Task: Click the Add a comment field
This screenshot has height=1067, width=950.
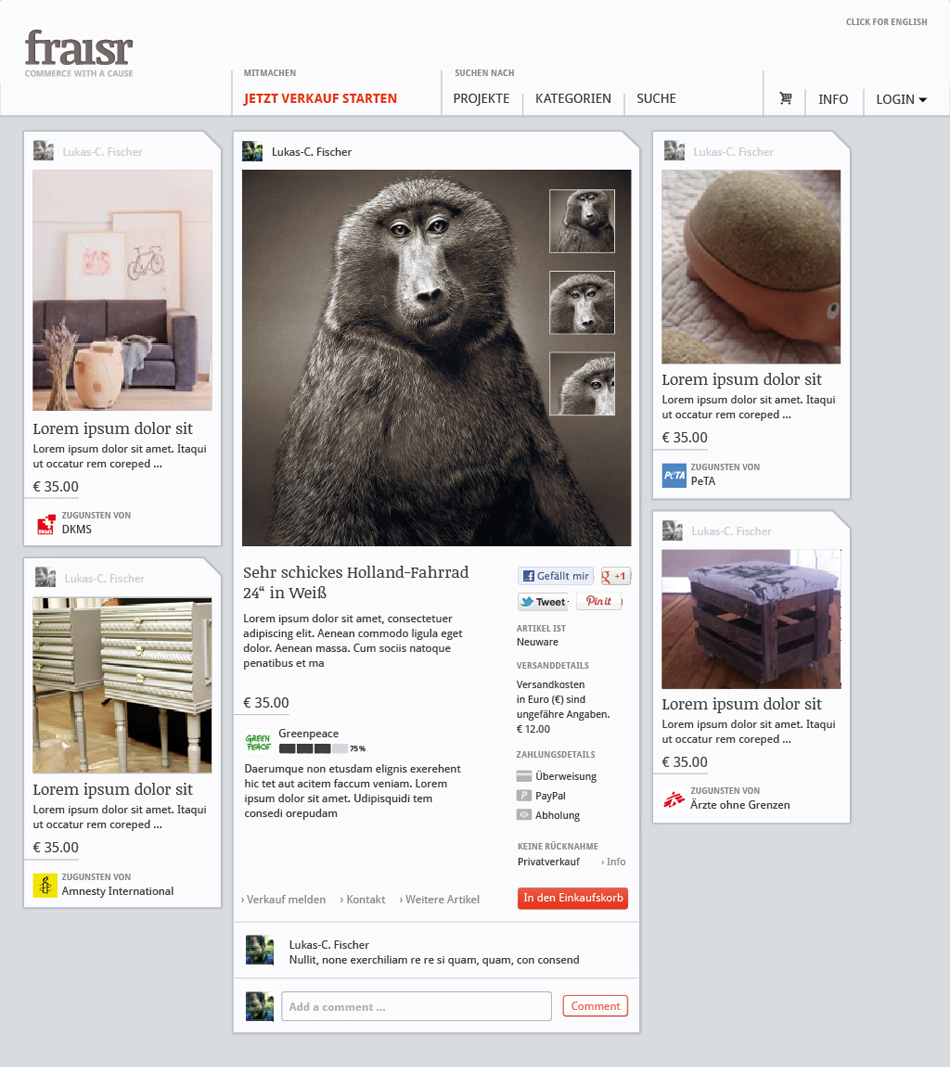Action: (x=416, y=1006)
